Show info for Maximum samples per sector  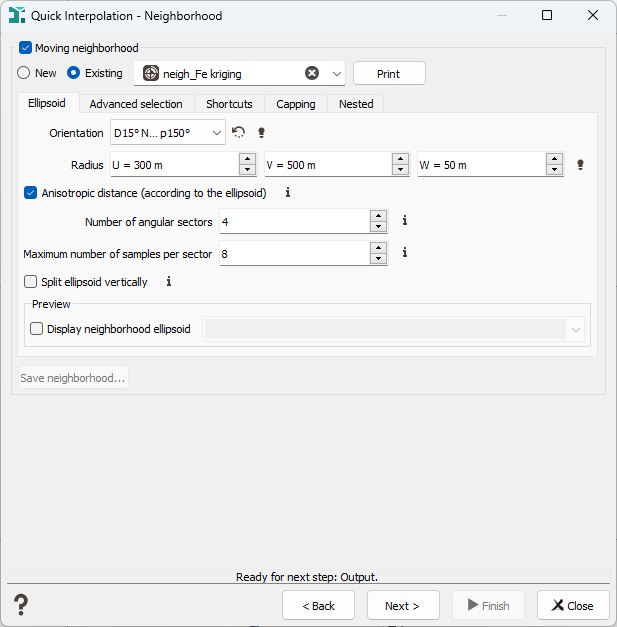point(405,252)
